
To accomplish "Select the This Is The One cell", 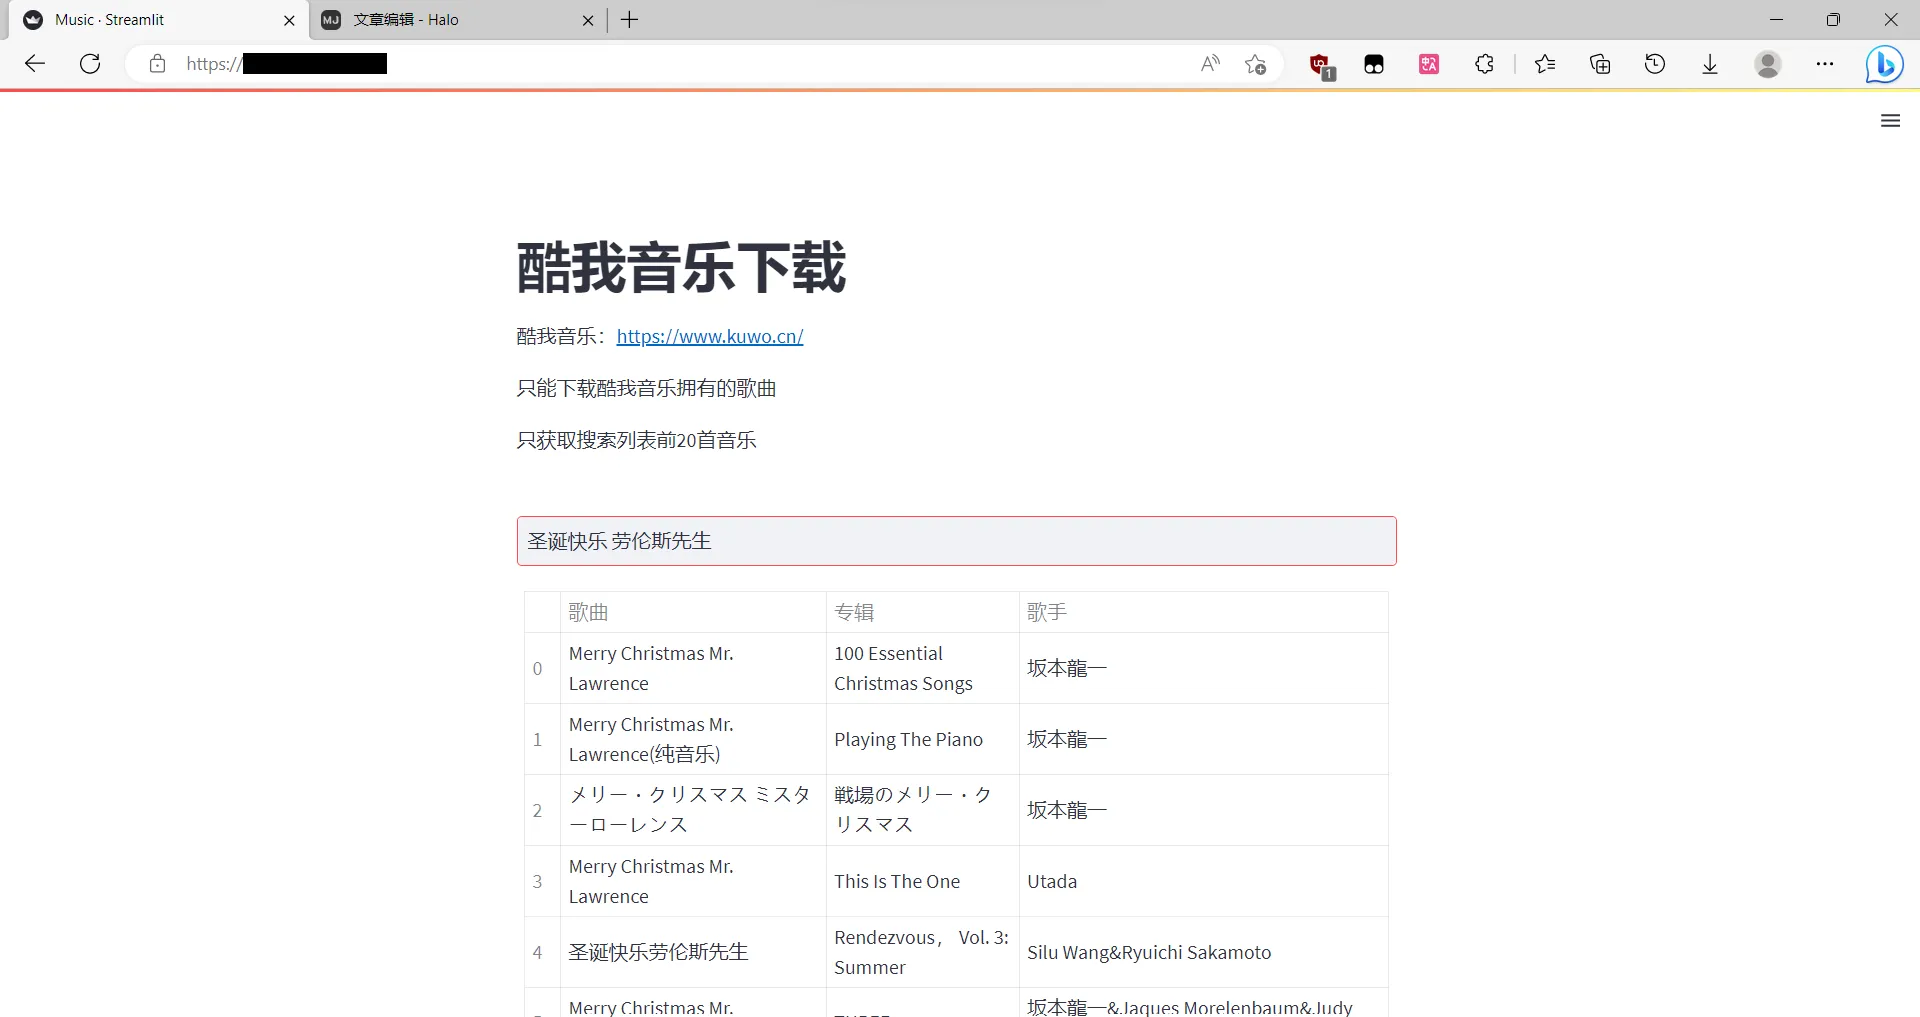I will click(922, 881).
